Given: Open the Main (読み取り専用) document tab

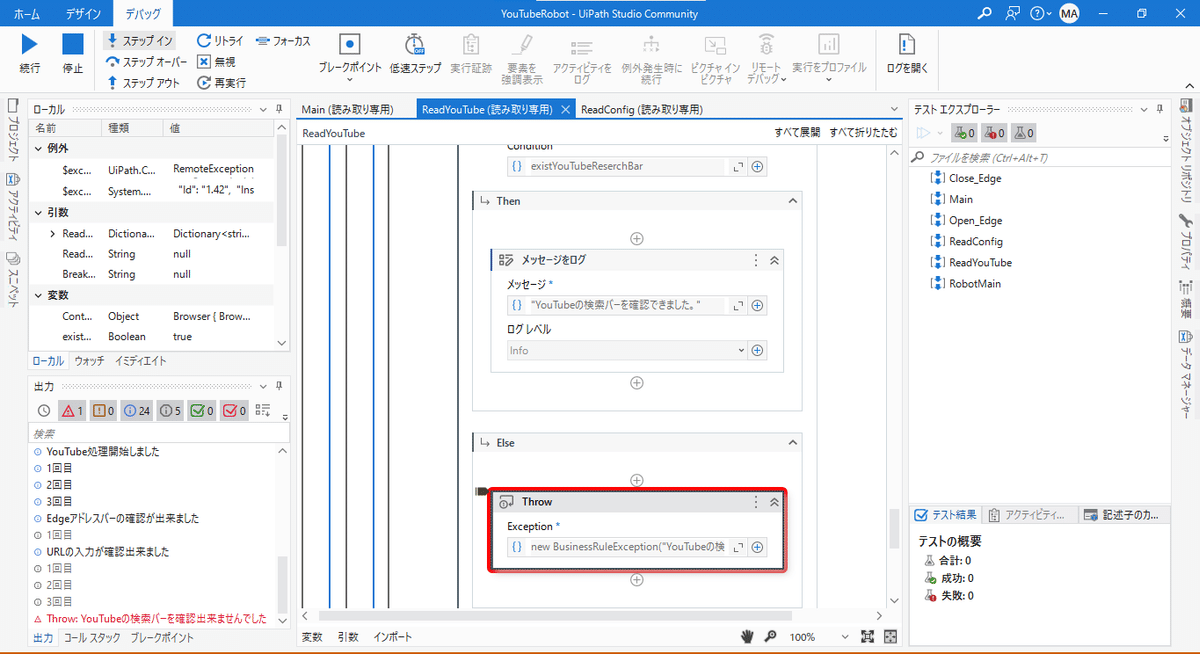Looking at the screenshot, I should point(347,110).
